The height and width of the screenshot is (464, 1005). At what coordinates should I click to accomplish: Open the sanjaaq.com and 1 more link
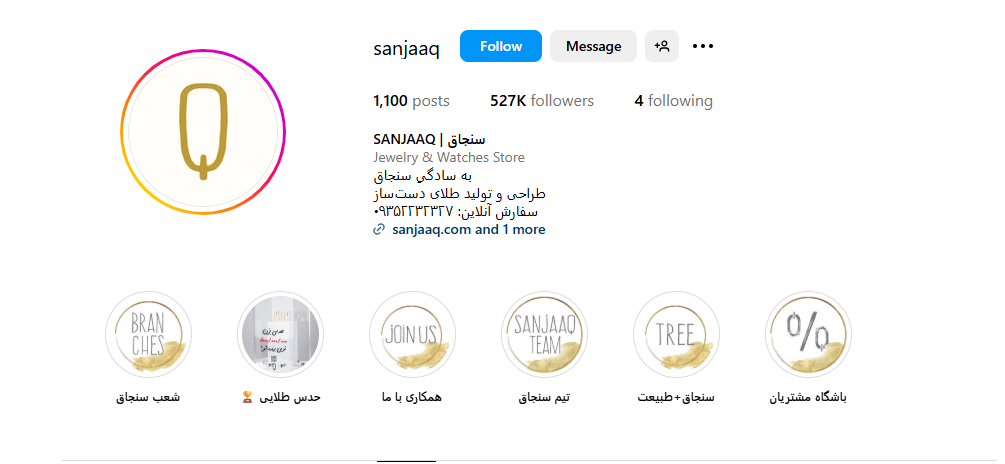tap(469, 229)
